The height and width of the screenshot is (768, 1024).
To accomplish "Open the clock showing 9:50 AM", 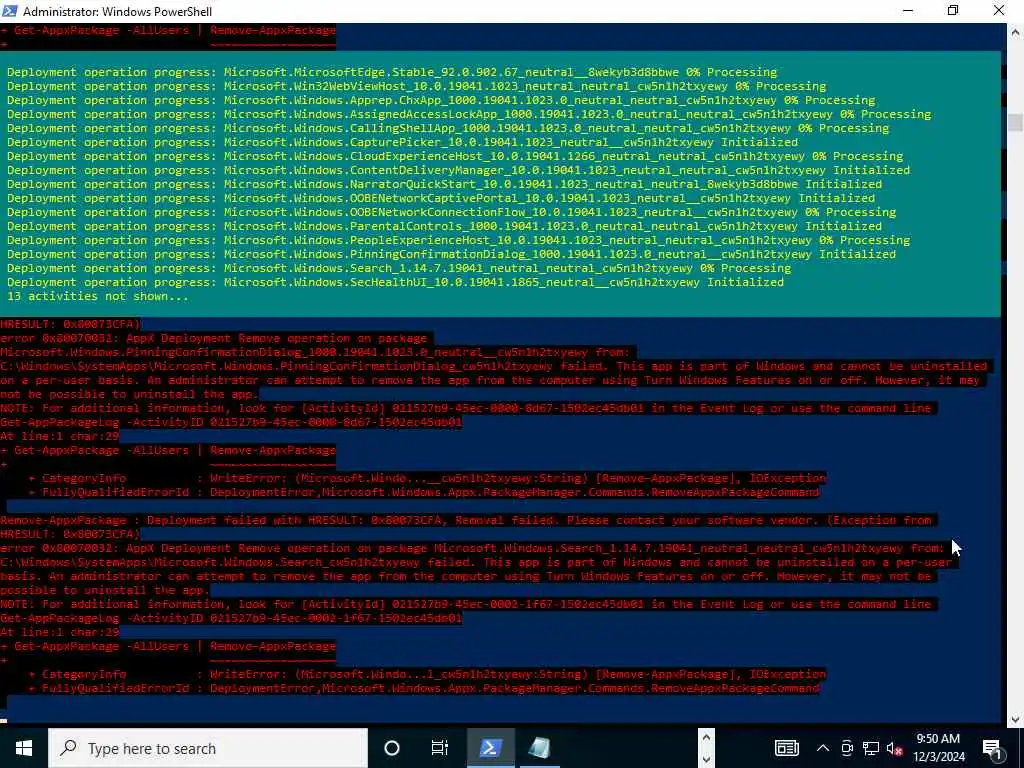I will click(x=938, y=739).
